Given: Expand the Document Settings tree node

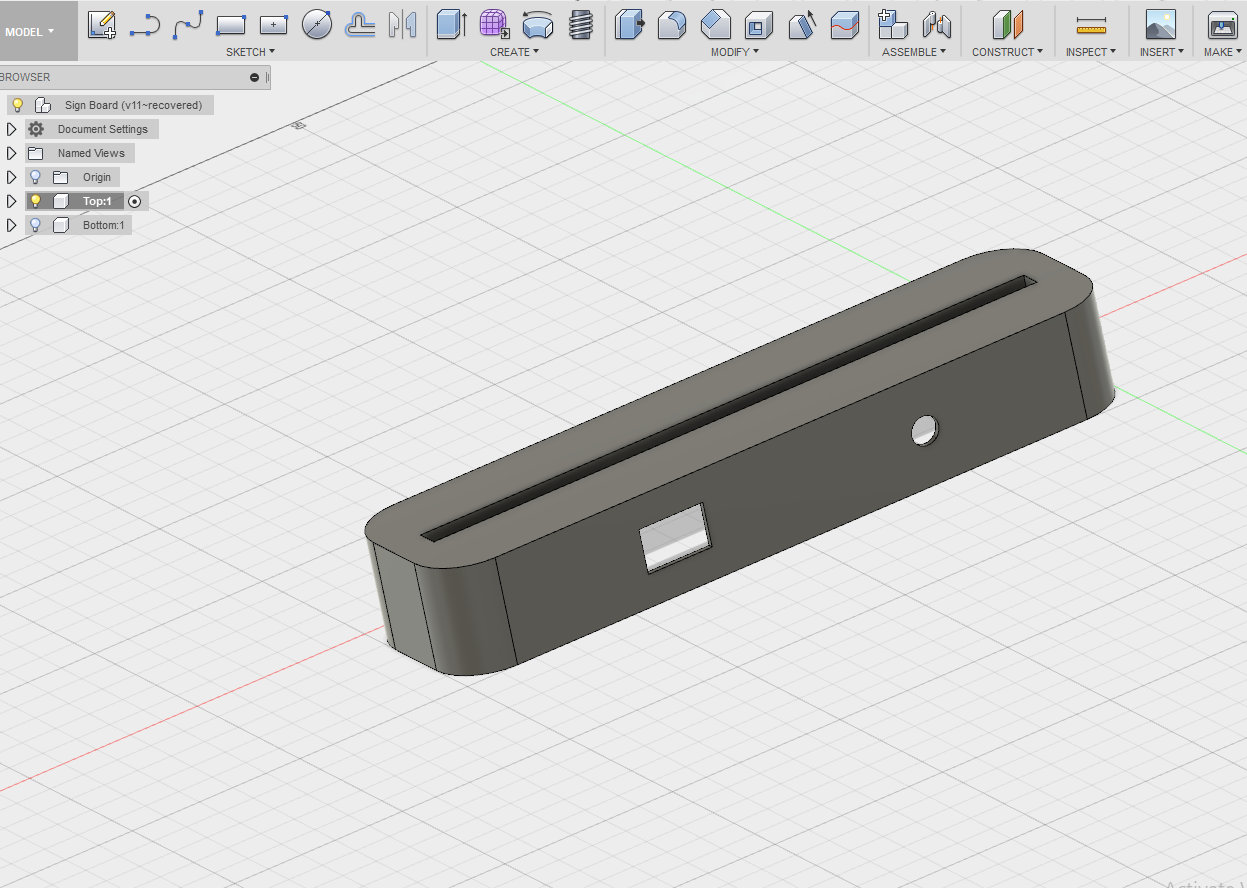Looking at the screenshot, I should click(12, 129).
